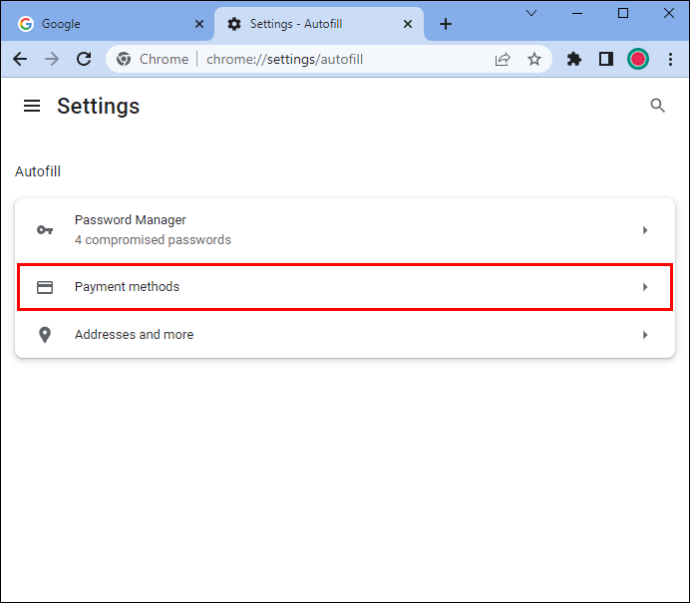Open the tab search dropdown chevron

(532, 13)
